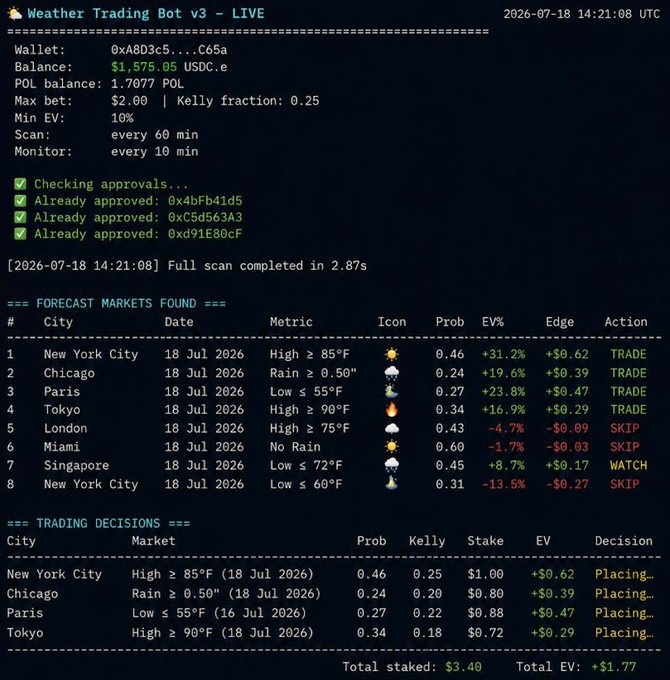Click the 0.18 Kelly value for Tokyo

(x=427, y=633)
